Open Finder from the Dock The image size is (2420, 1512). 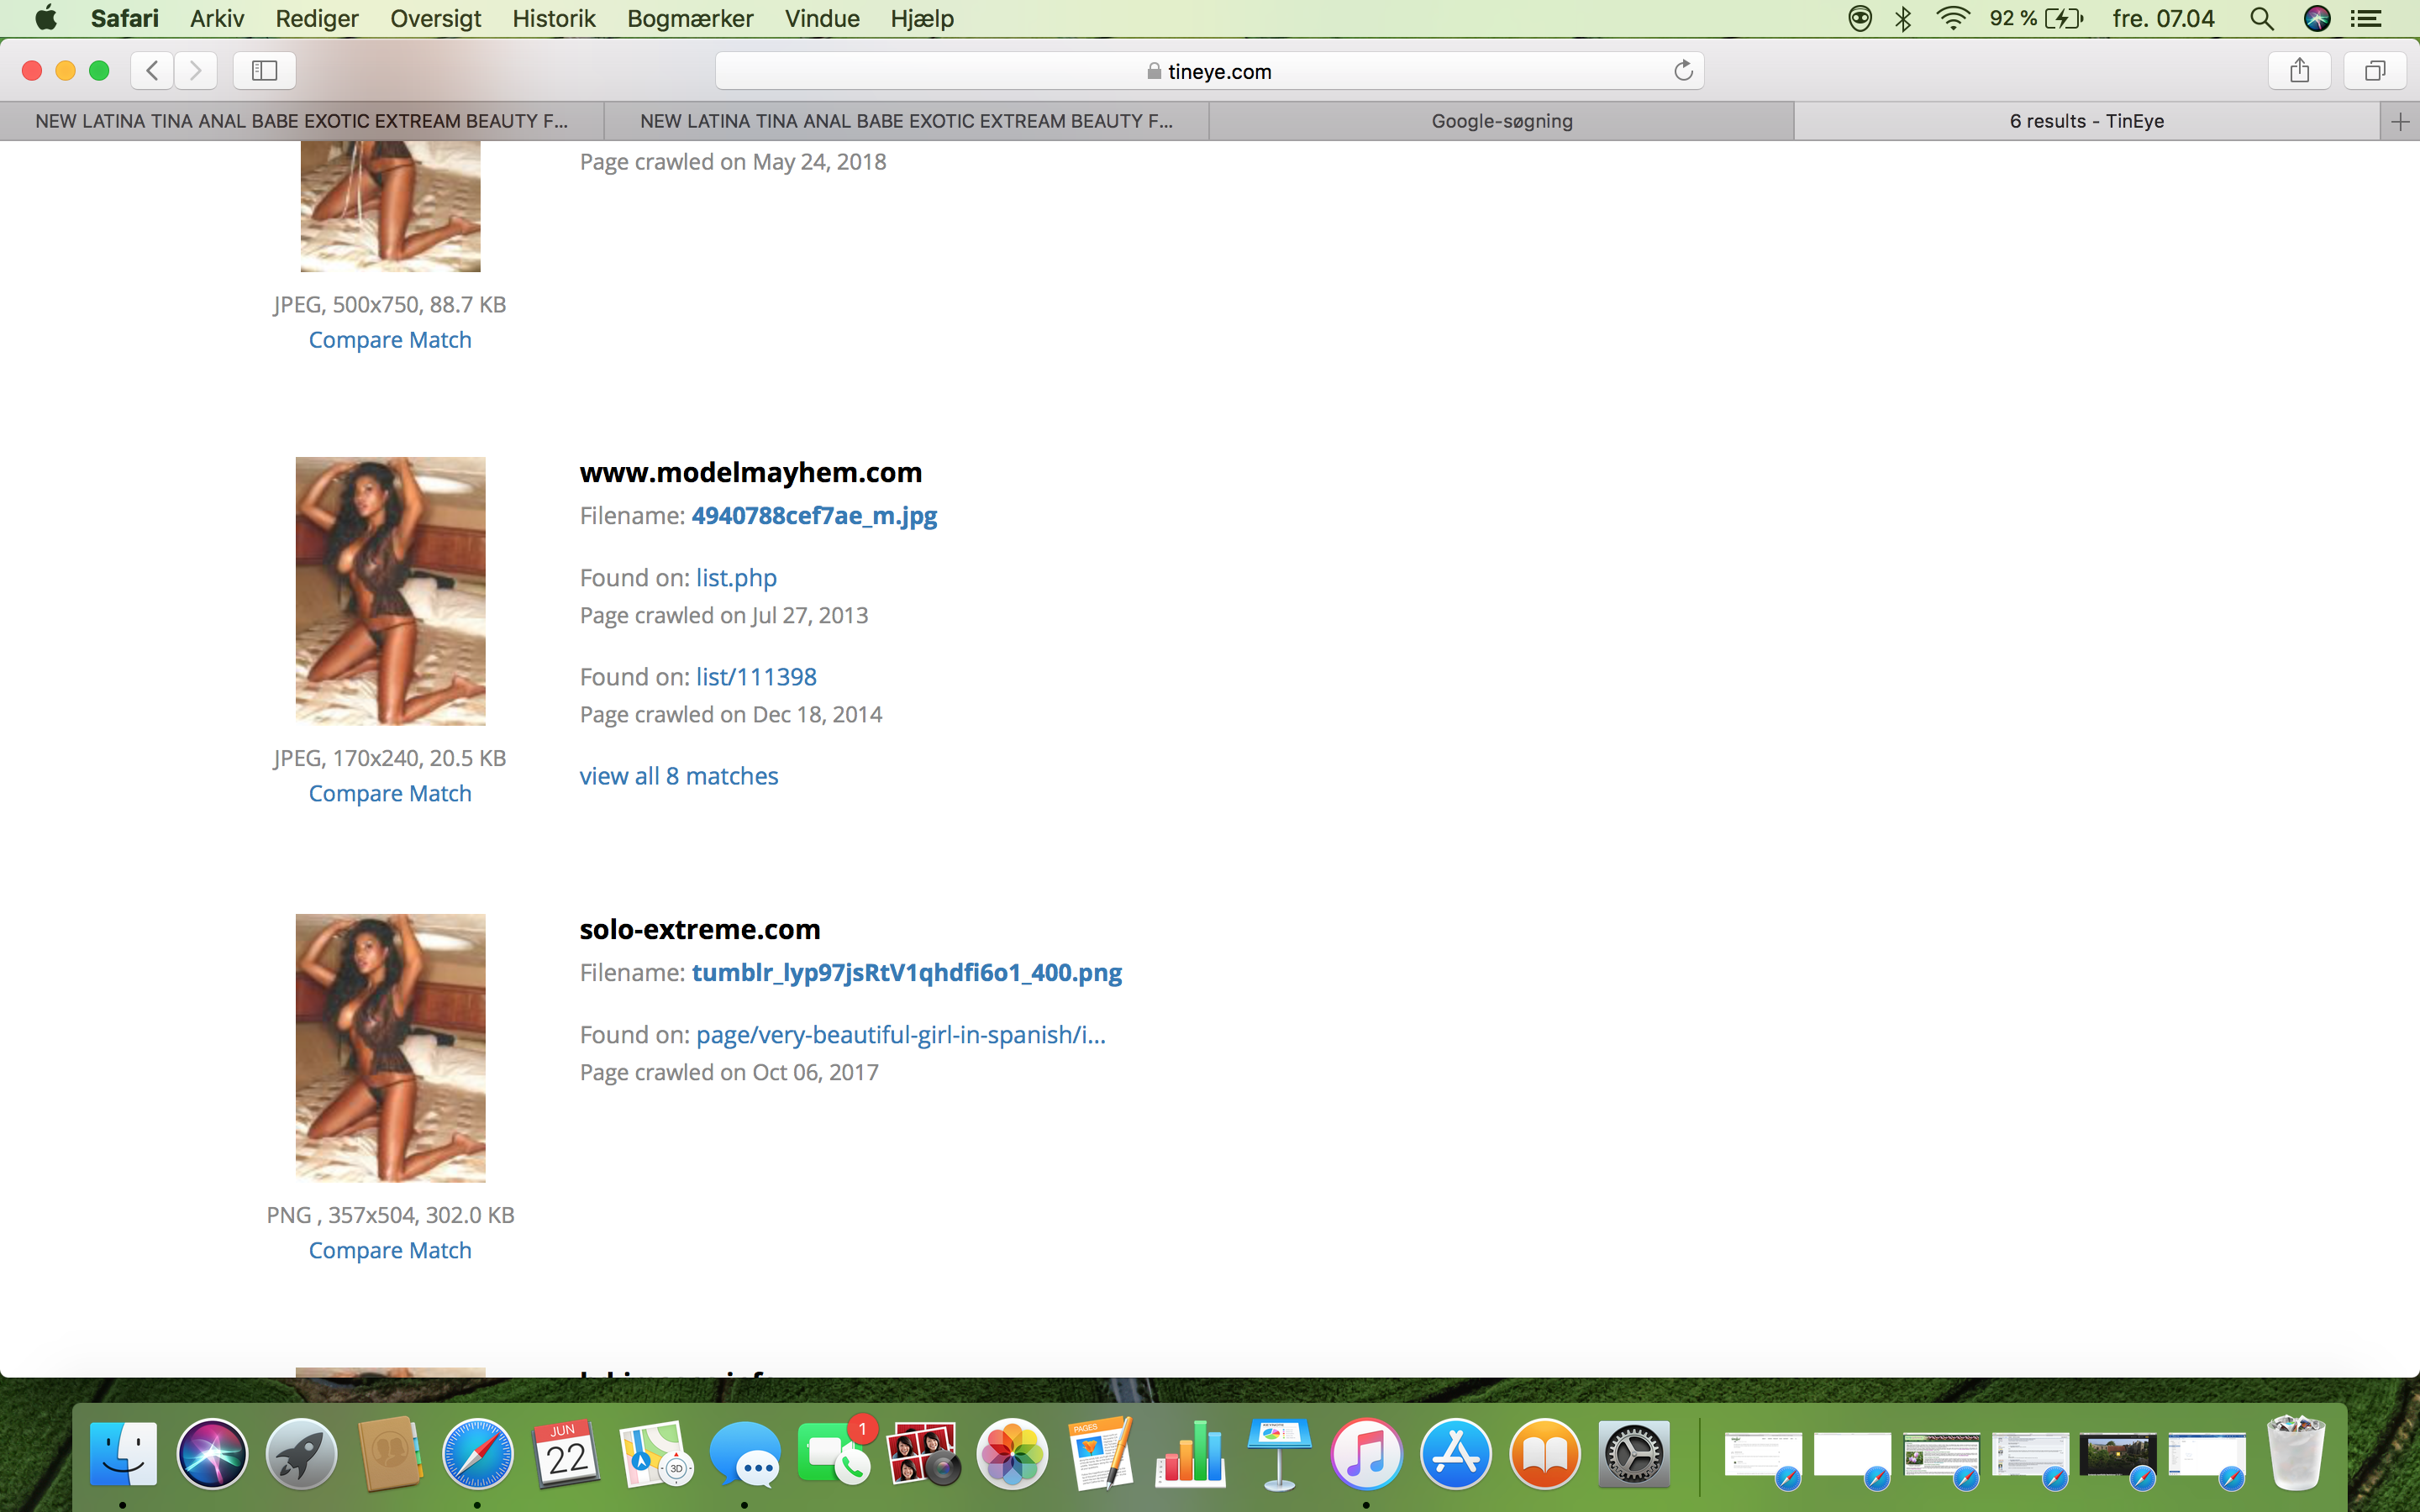pyautogui.click(x=123, y=1454)
